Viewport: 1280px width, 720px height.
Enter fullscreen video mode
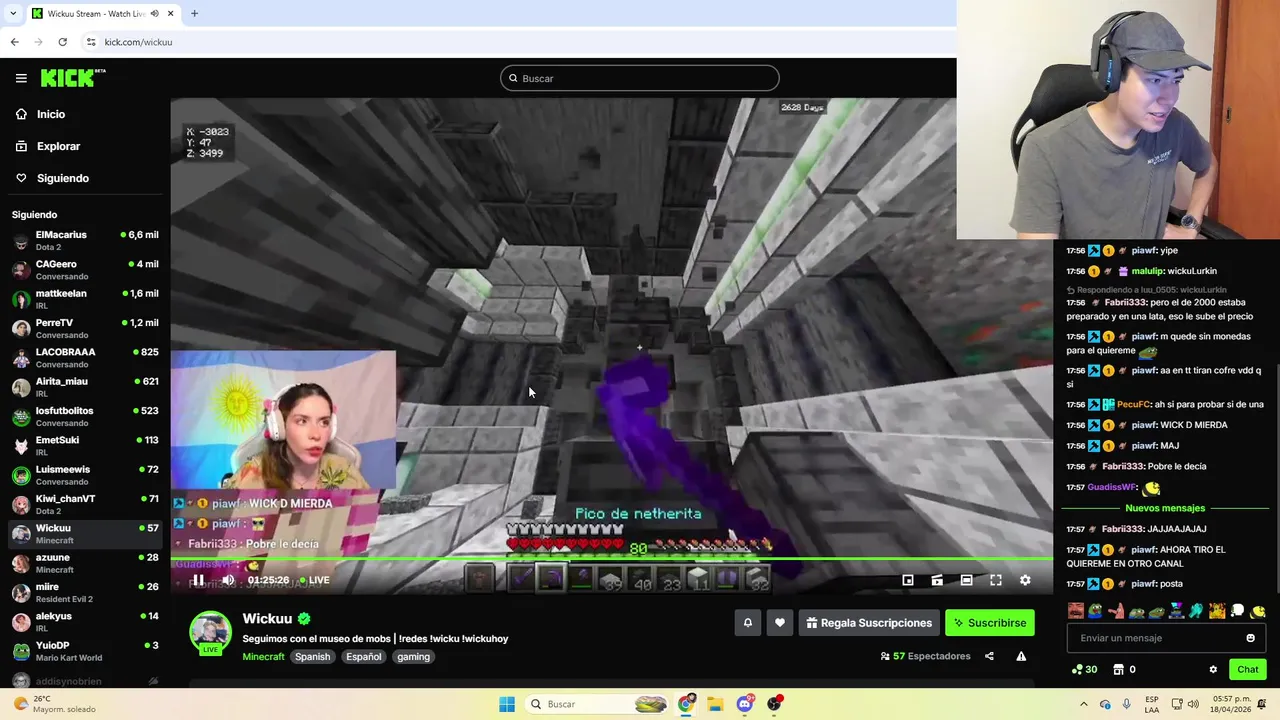click(x=996, y=580)
